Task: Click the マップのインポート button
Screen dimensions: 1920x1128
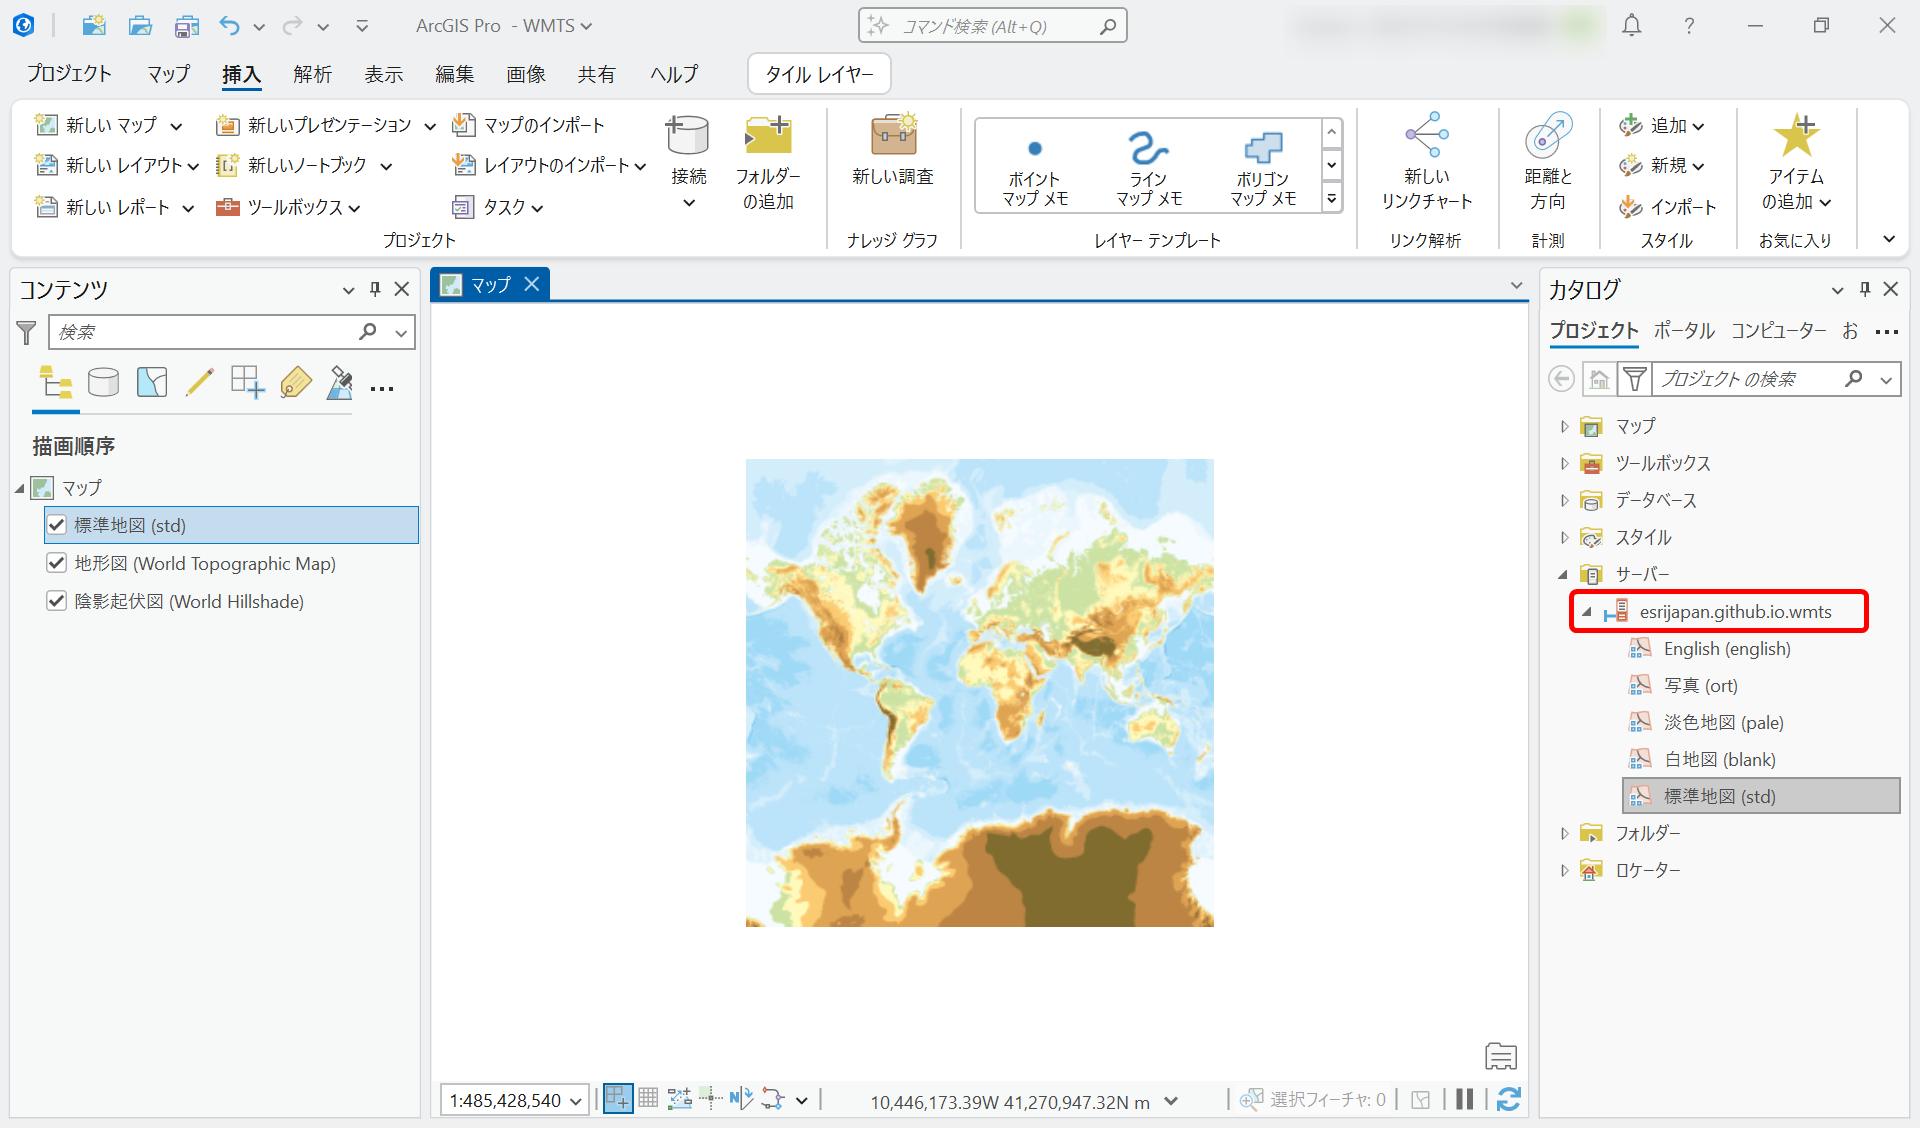Action: [x=529, y=125]
